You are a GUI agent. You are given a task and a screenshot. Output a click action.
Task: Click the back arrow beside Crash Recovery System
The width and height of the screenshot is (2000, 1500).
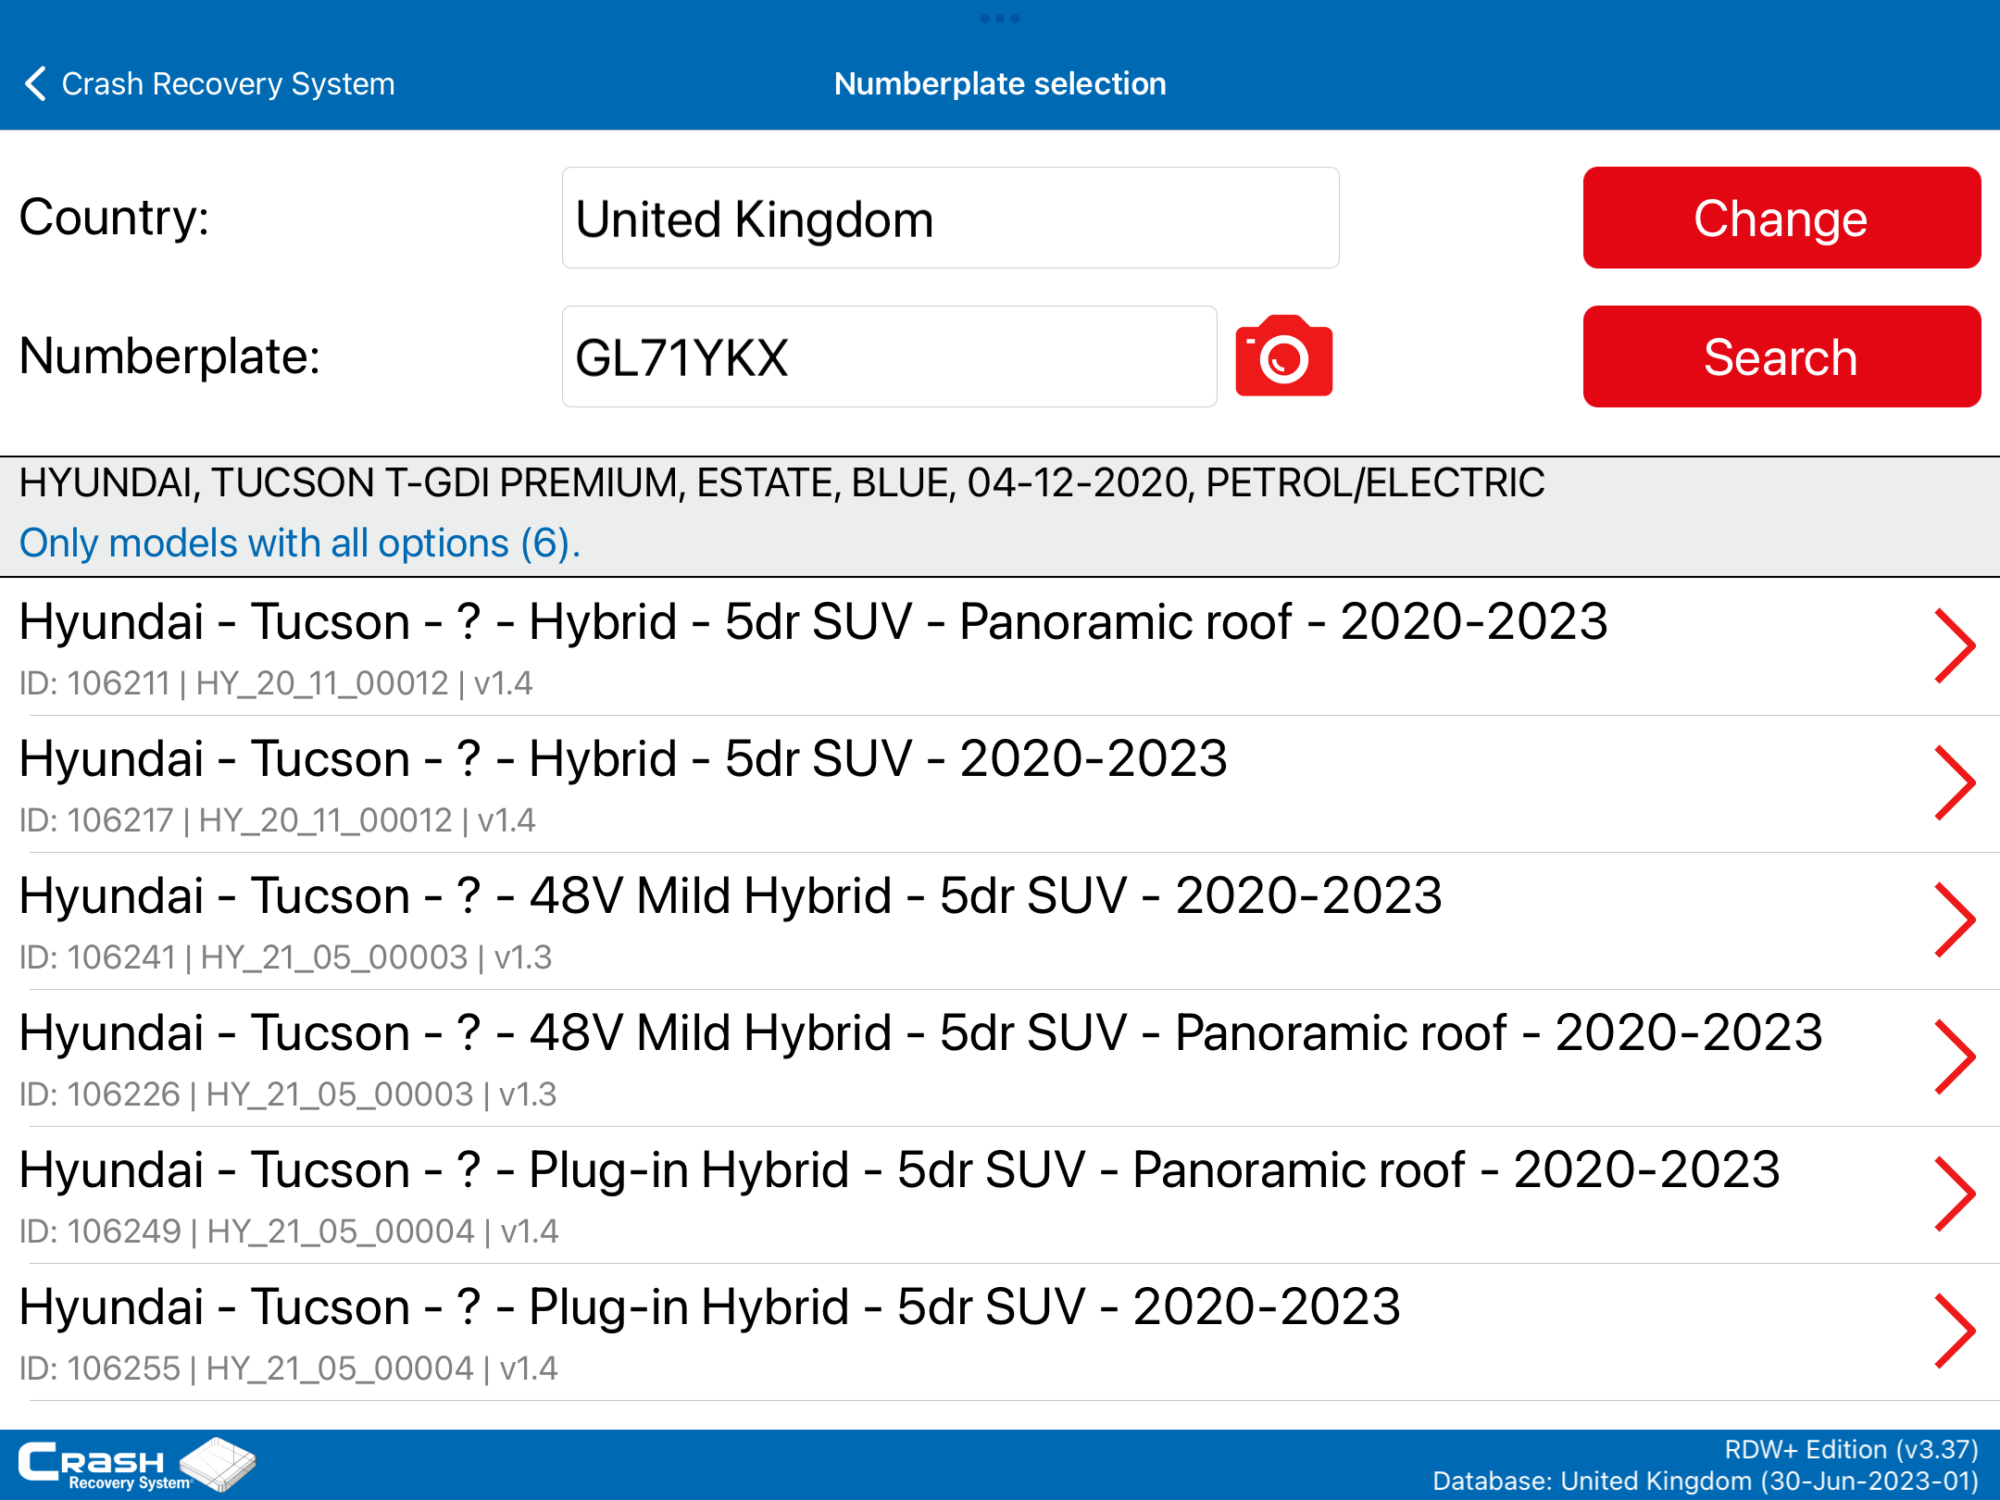click(35, 83)
